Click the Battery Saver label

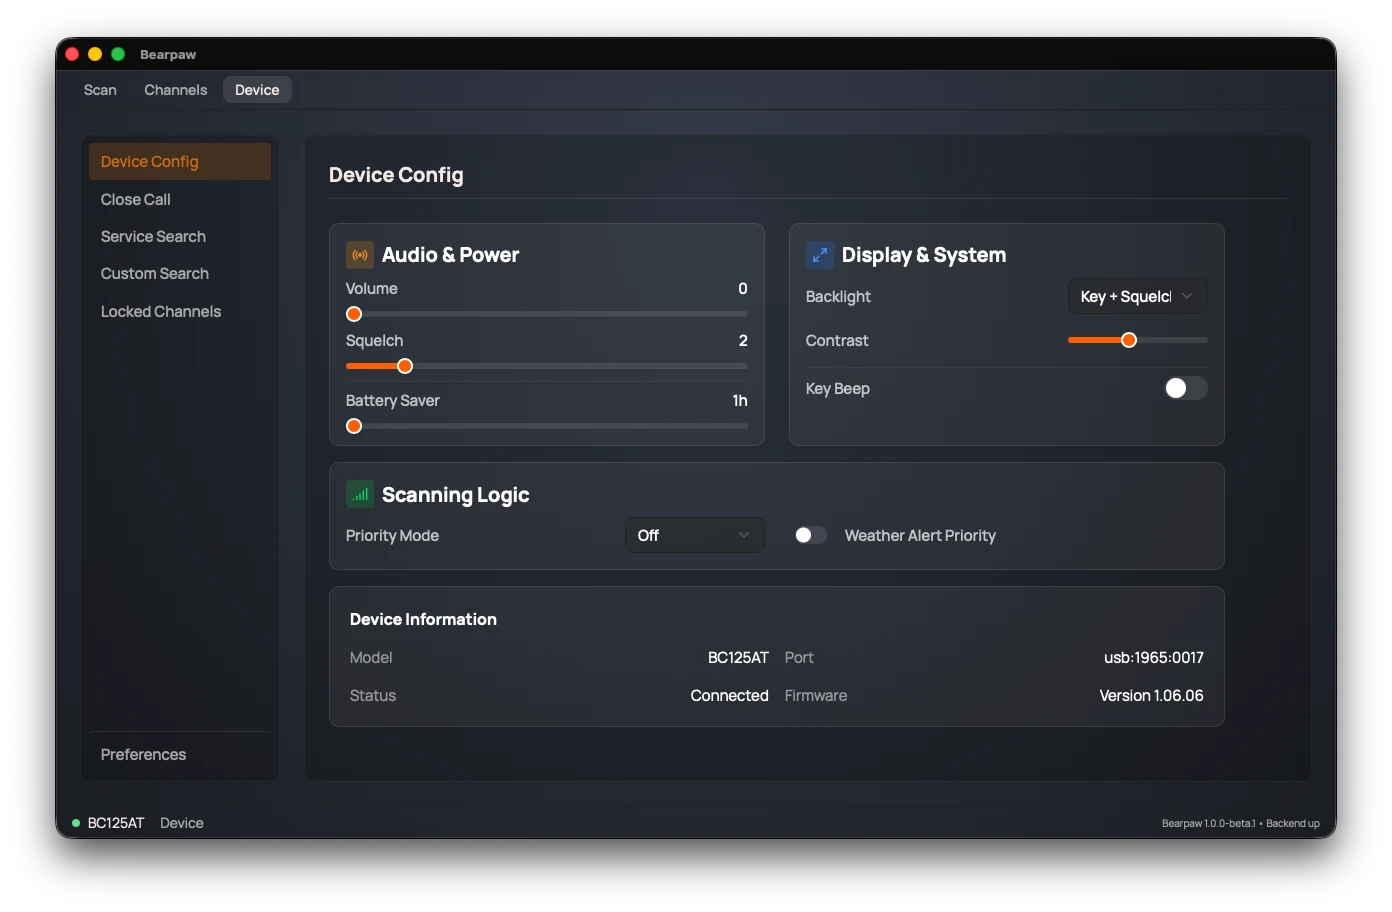pos(393,400)
